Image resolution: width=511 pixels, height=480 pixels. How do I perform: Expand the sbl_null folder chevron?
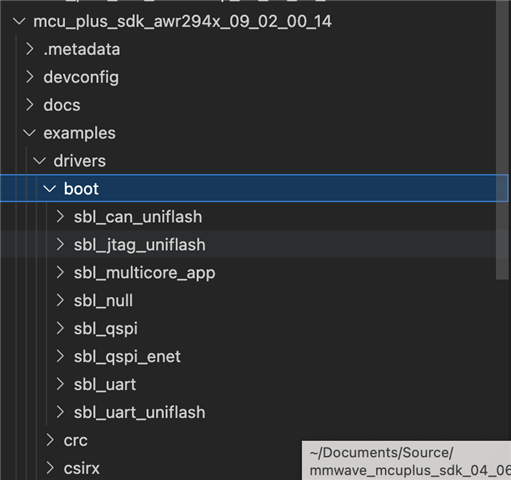60,300
